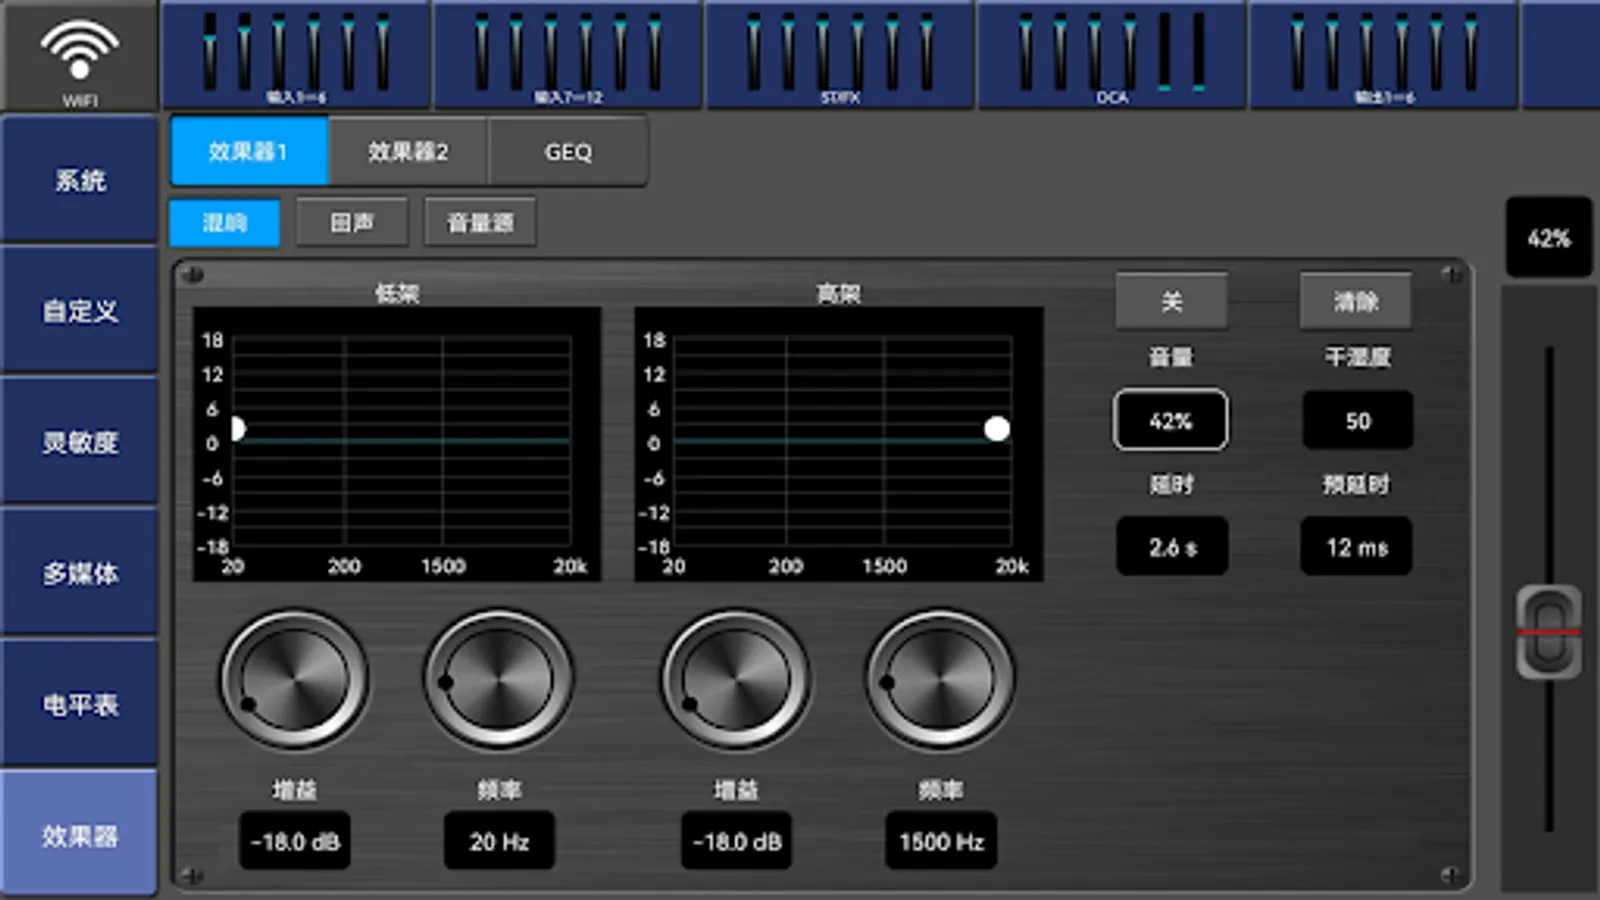Click the 高架 high-shelf graph handle dot
Screen dimensions: 1600x900
click(x=997, y=429)
